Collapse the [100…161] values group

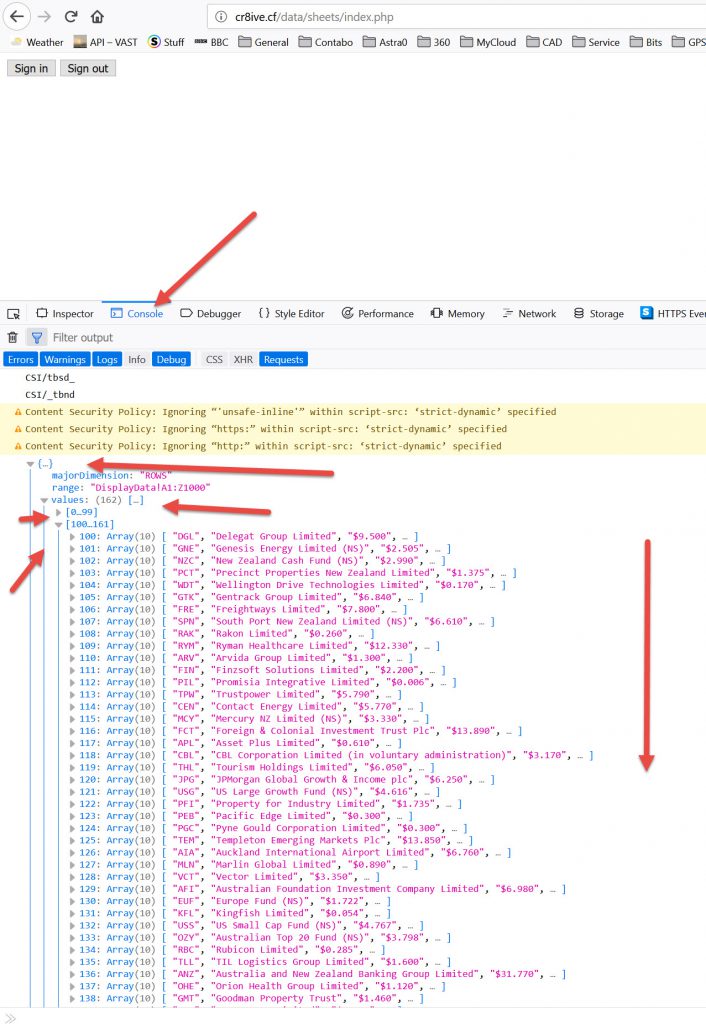(59, 524)
